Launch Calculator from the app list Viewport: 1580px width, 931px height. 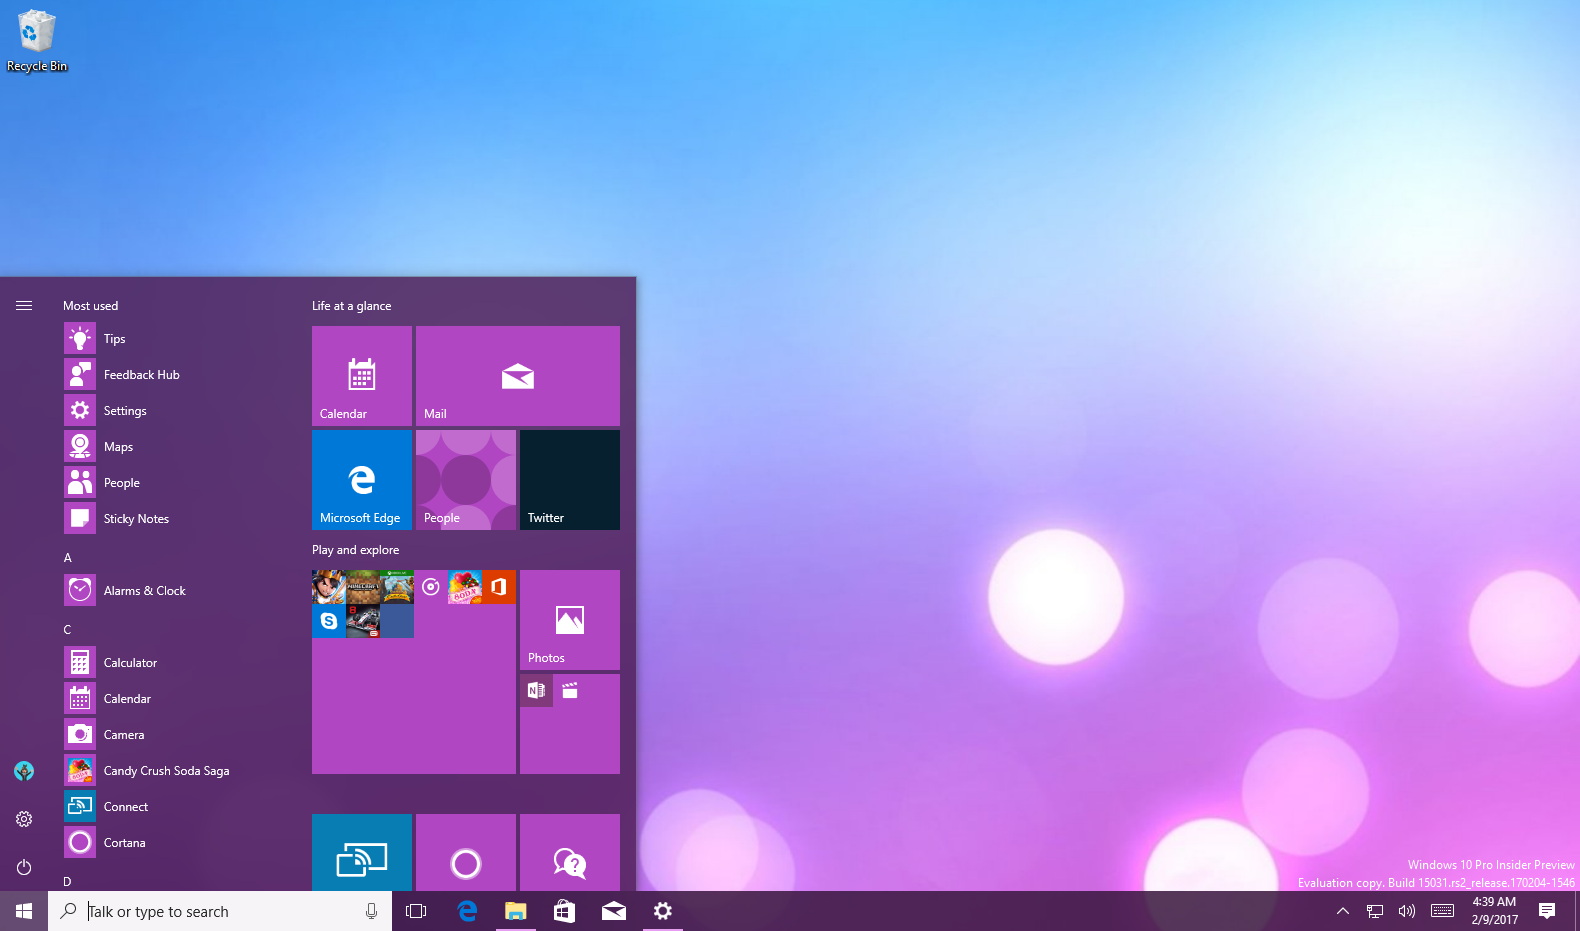coord(180,663)
